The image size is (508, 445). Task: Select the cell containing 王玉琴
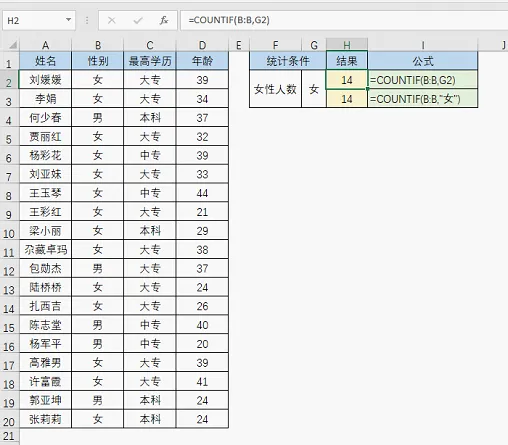[46, 193]
